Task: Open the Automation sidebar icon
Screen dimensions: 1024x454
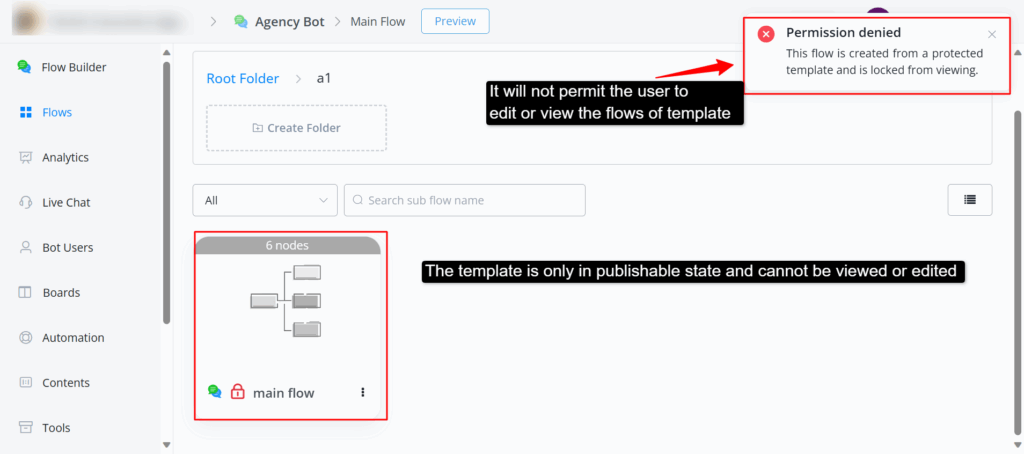Action: [25, 338]
